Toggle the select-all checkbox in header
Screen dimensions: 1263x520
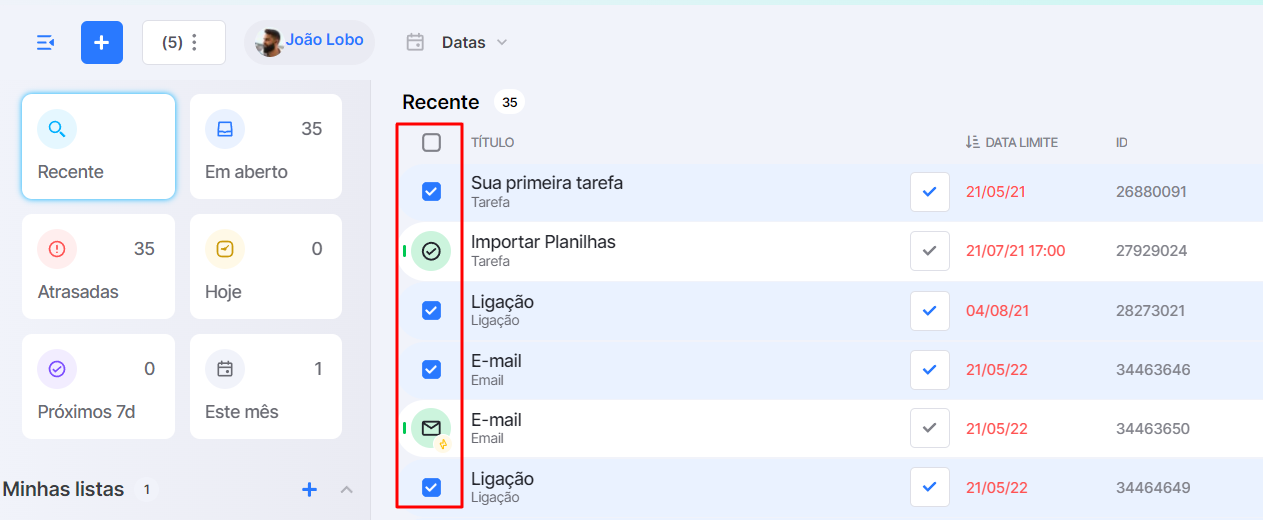431,143
